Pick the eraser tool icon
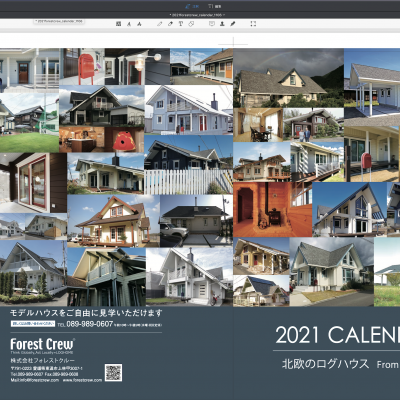The image size is (400, 400). pos(191,24)
